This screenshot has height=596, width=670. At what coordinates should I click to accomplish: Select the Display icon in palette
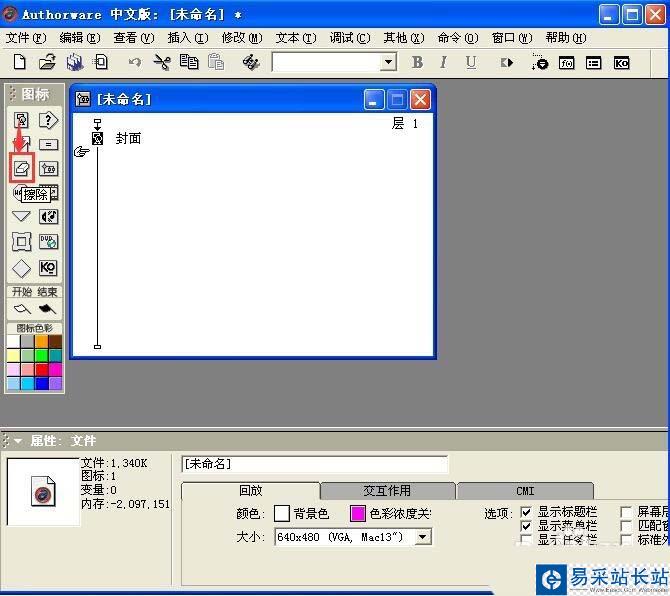(21, 120)
